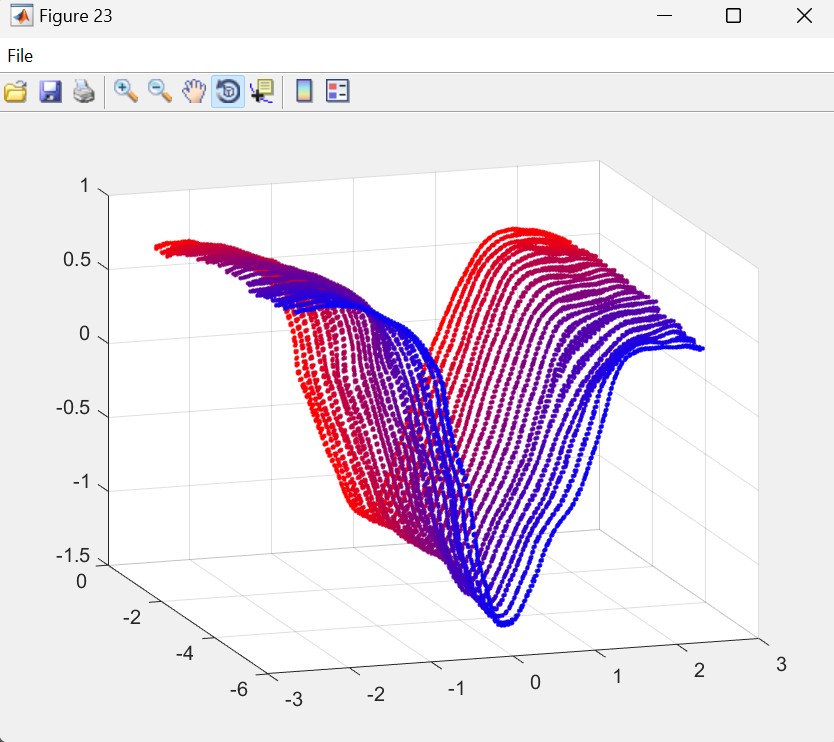Click the Open File folder icon
The width and height of the screenshot is (834, 742).
pos(16,92)
